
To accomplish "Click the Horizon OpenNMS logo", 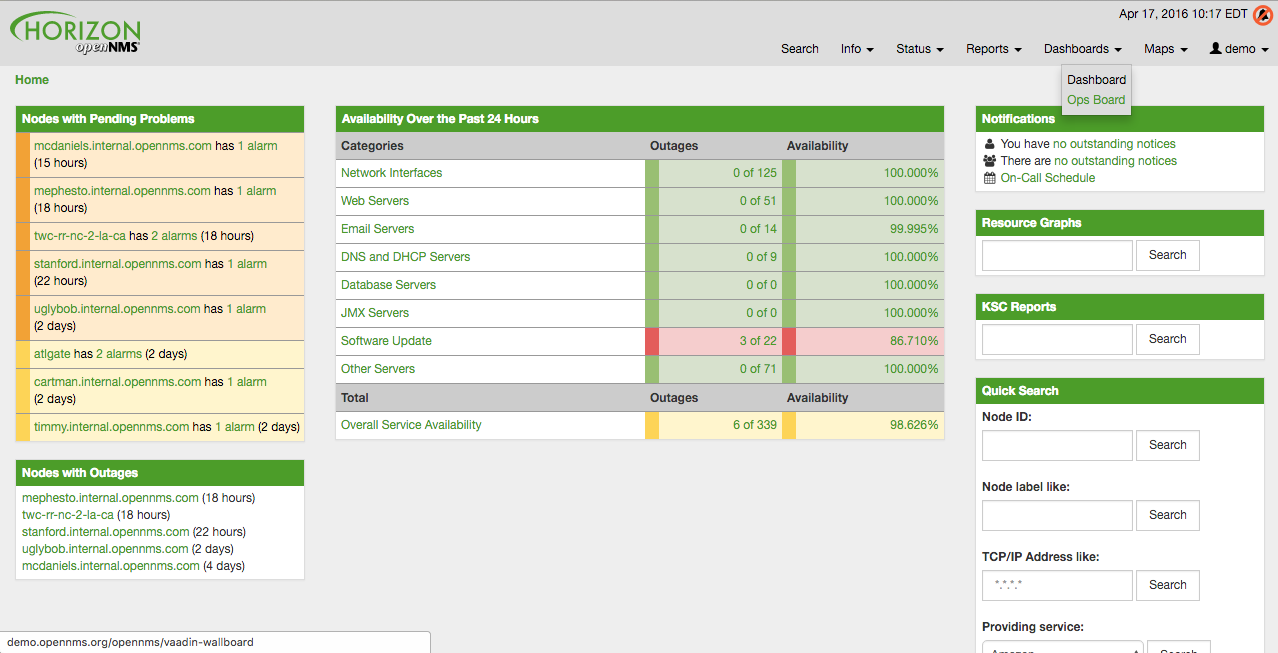I will (x=76, y=34).
